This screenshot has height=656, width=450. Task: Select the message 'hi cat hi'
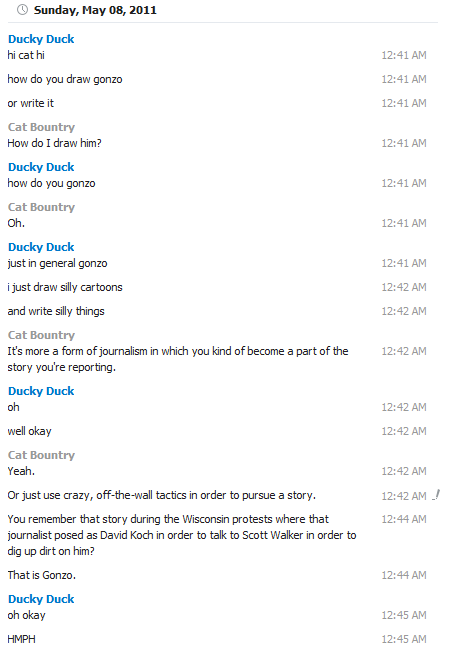26,55
